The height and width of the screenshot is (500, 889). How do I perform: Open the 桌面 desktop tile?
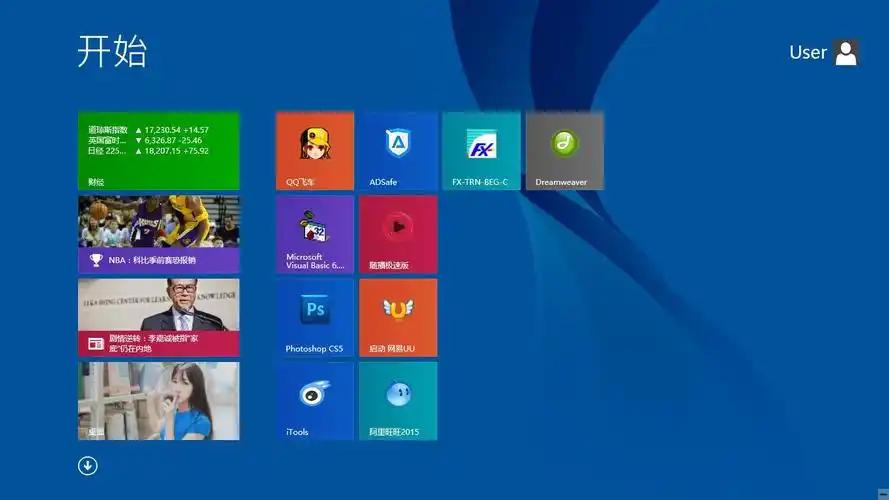159,400
